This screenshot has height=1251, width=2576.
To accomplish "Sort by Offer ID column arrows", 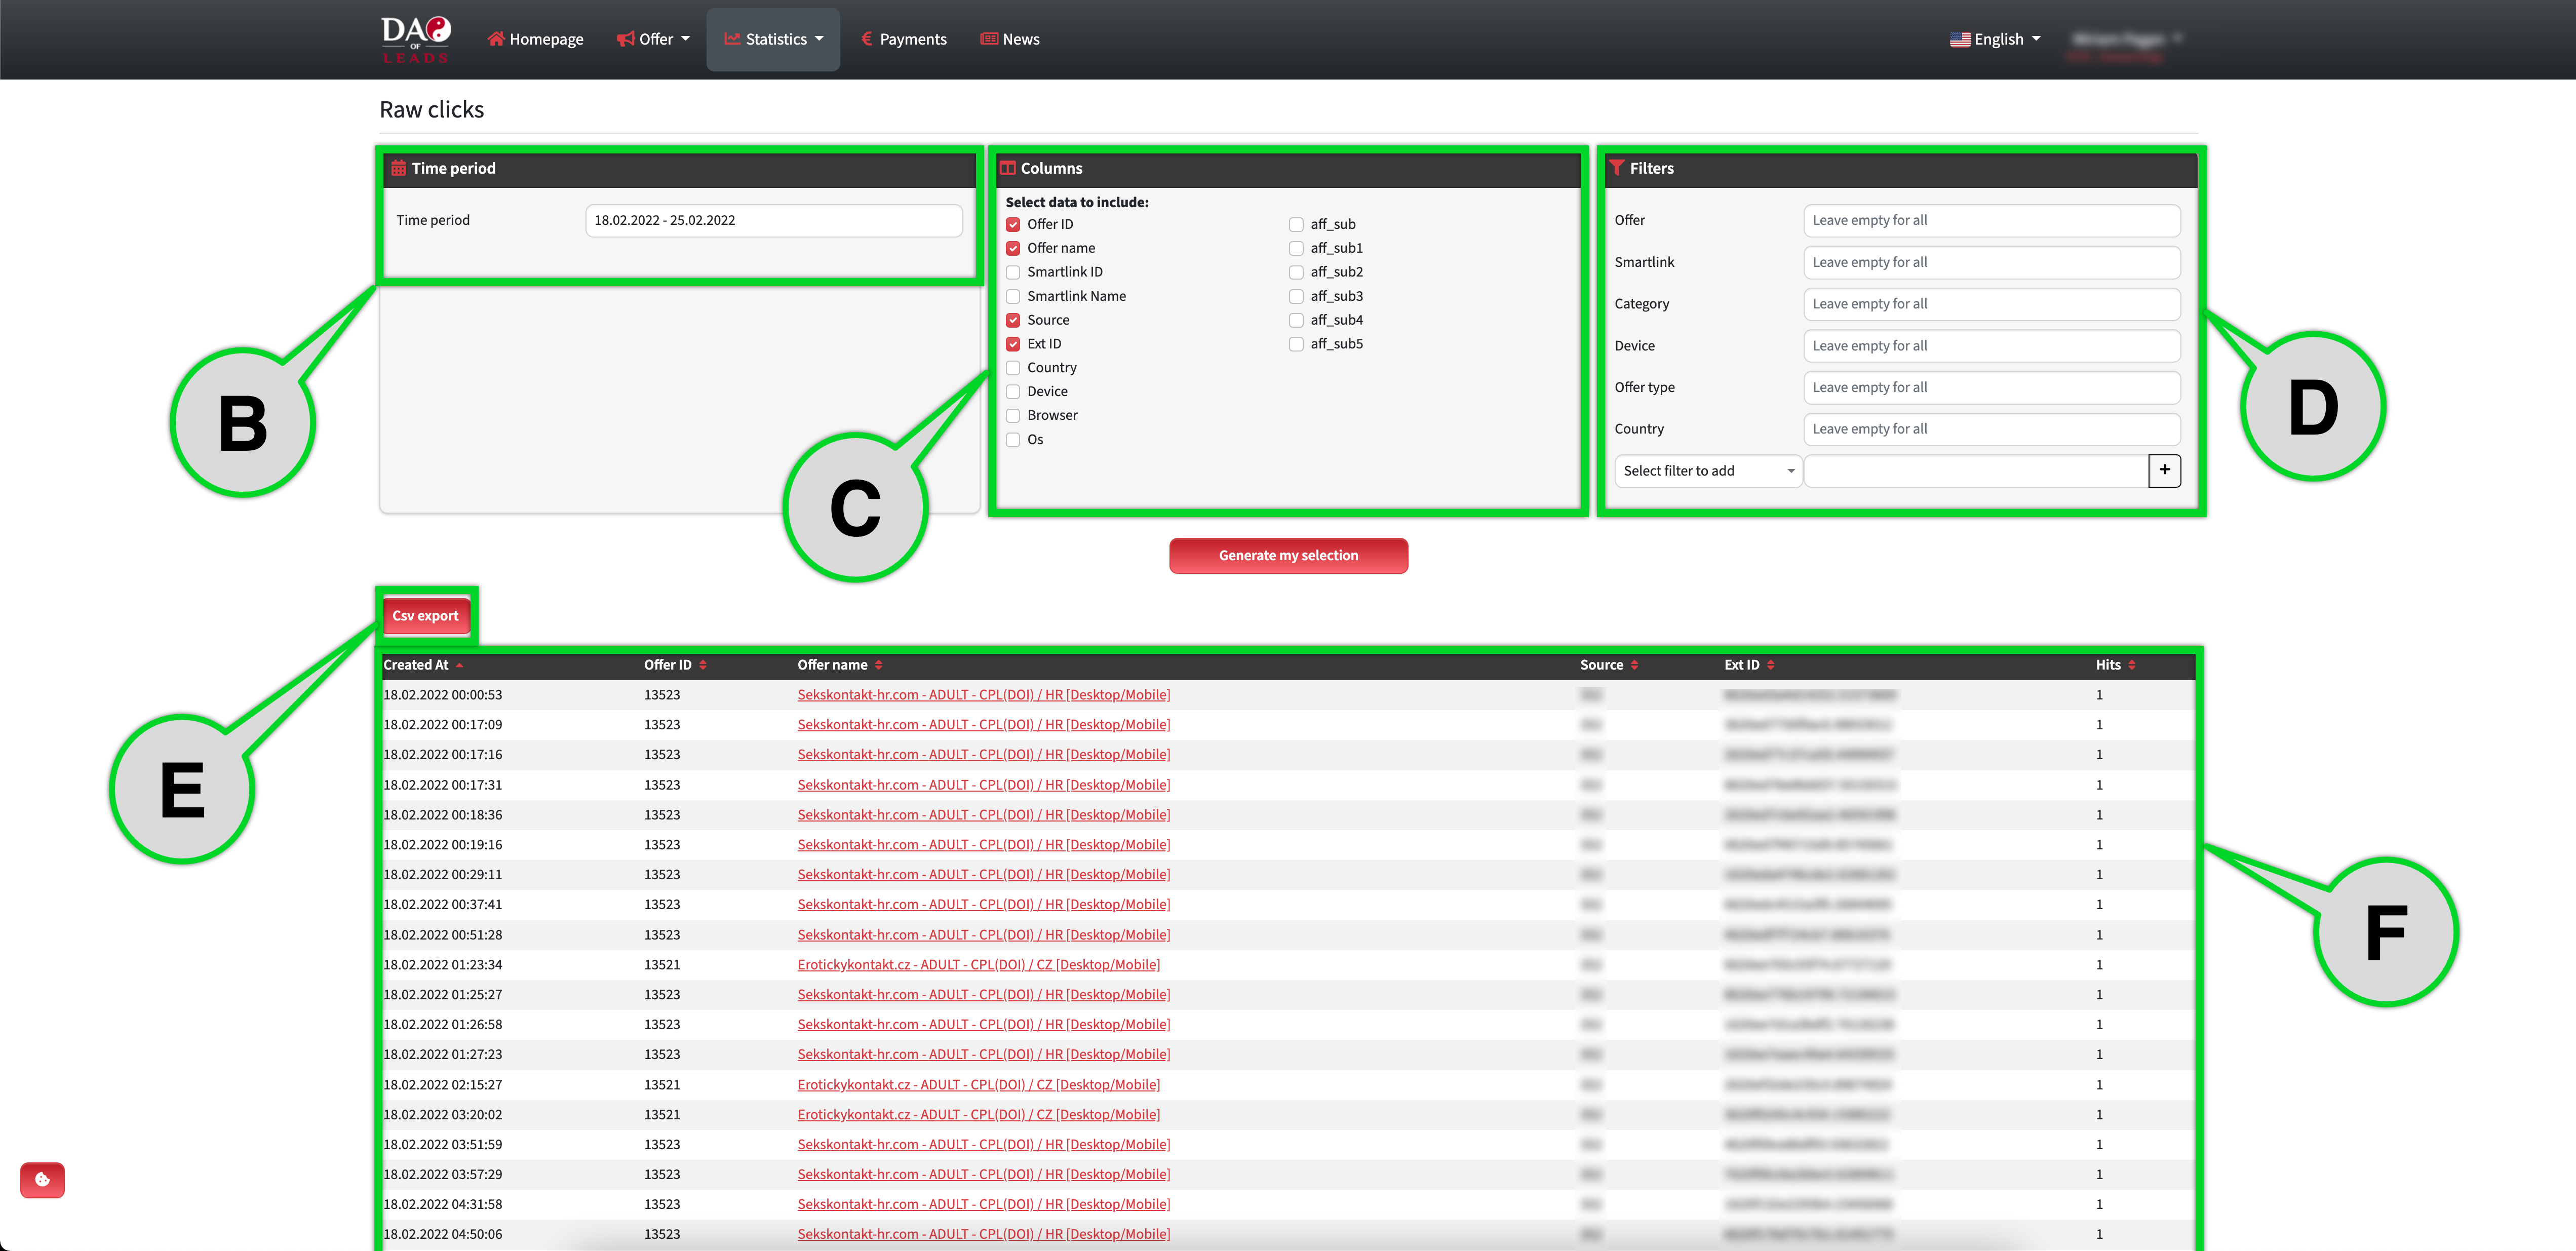I will tap(703, 665).
